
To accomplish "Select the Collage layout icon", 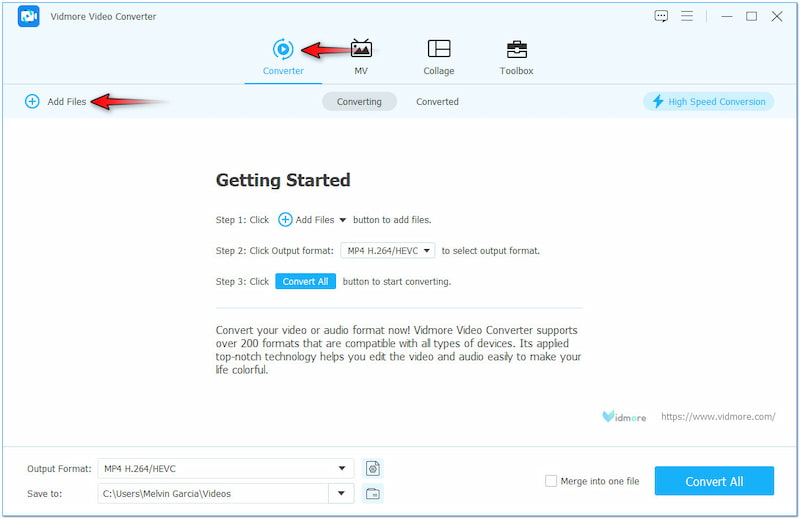I will [438, 49].
